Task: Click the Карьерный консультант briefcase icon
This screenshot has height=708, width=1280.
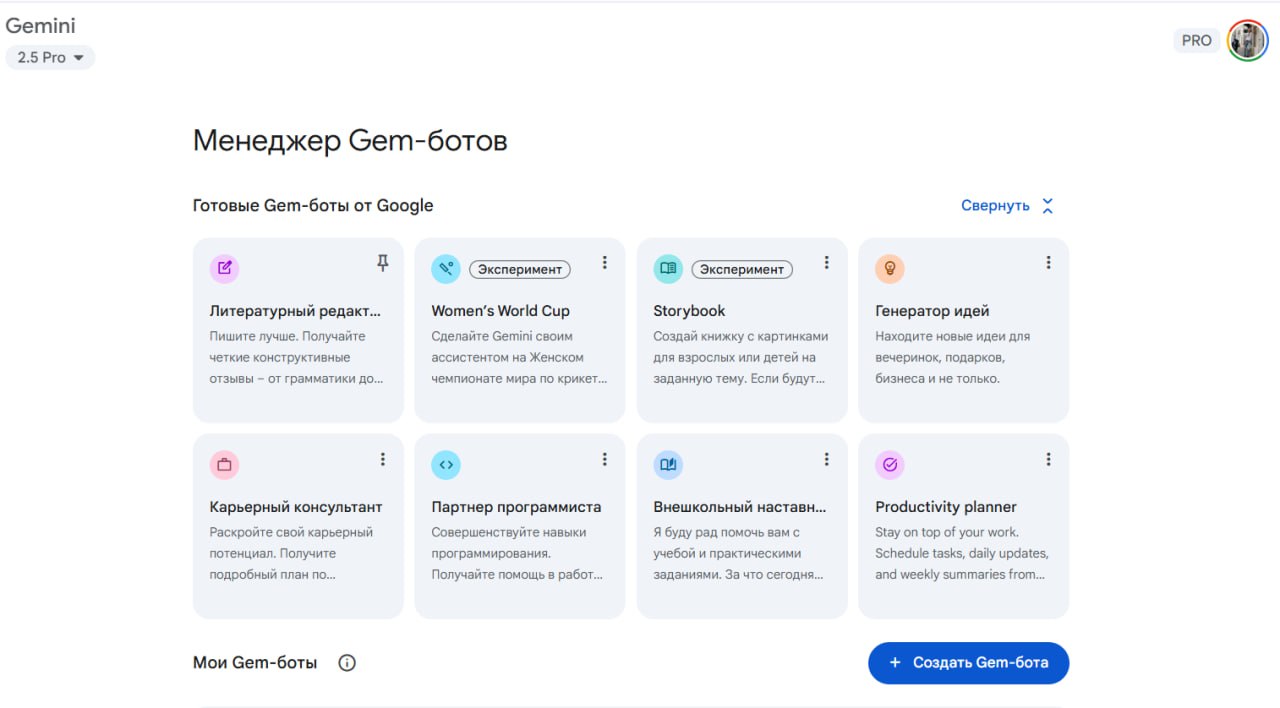Action: pos(224,464)
